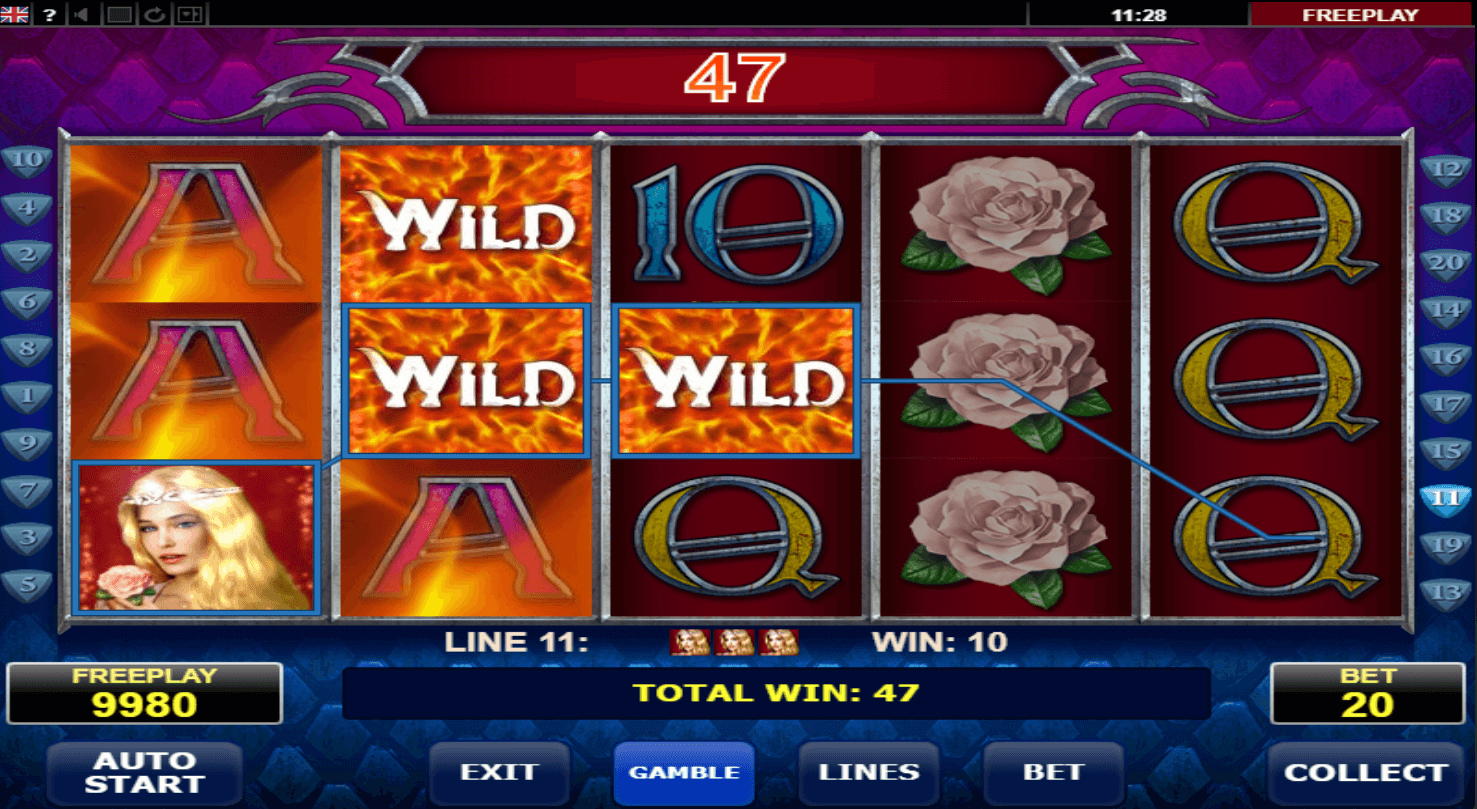Select payline marker 10 on left
This screenshot has width=1477, height=809.
tap(28, 161)
